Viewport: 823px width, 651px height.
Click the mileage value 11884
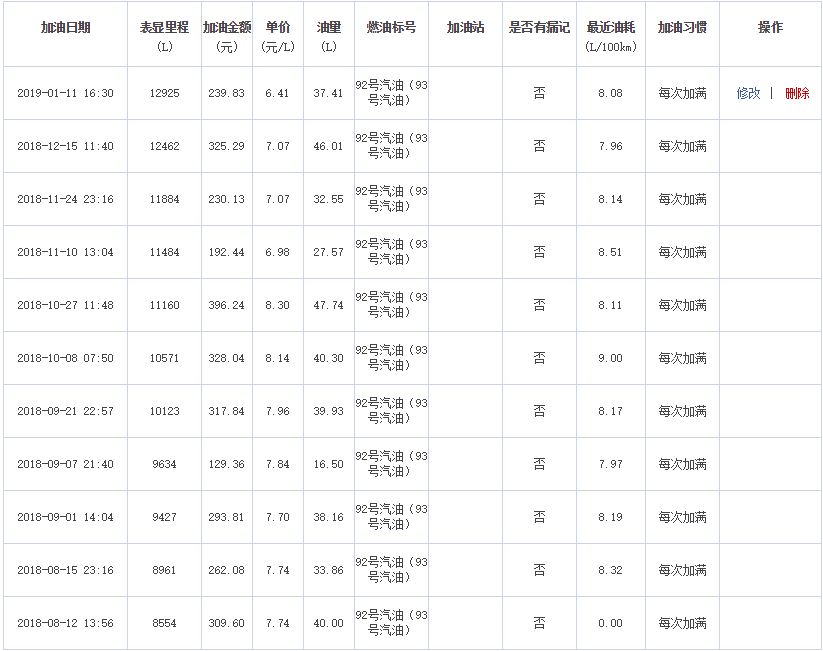(x=164, y=199)
